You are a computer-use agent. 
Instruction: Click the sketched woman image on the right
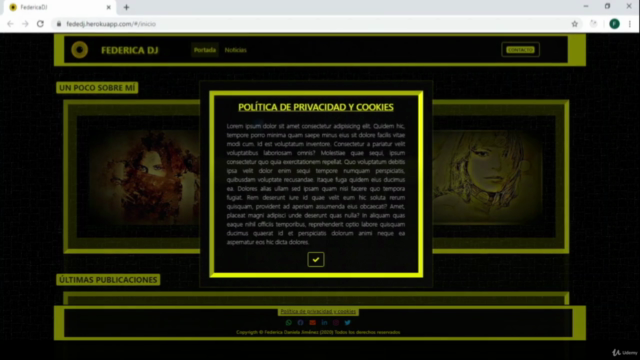[x=488, y=177]
